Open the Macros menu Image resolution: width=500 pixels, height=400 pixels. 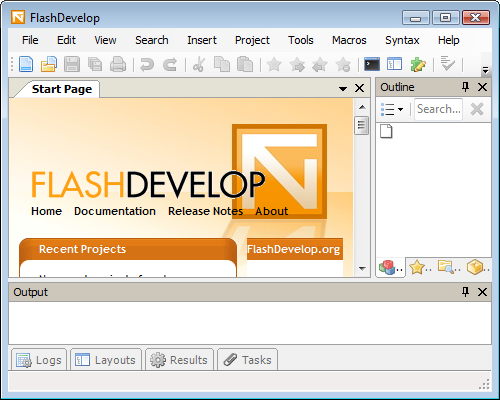349,40
